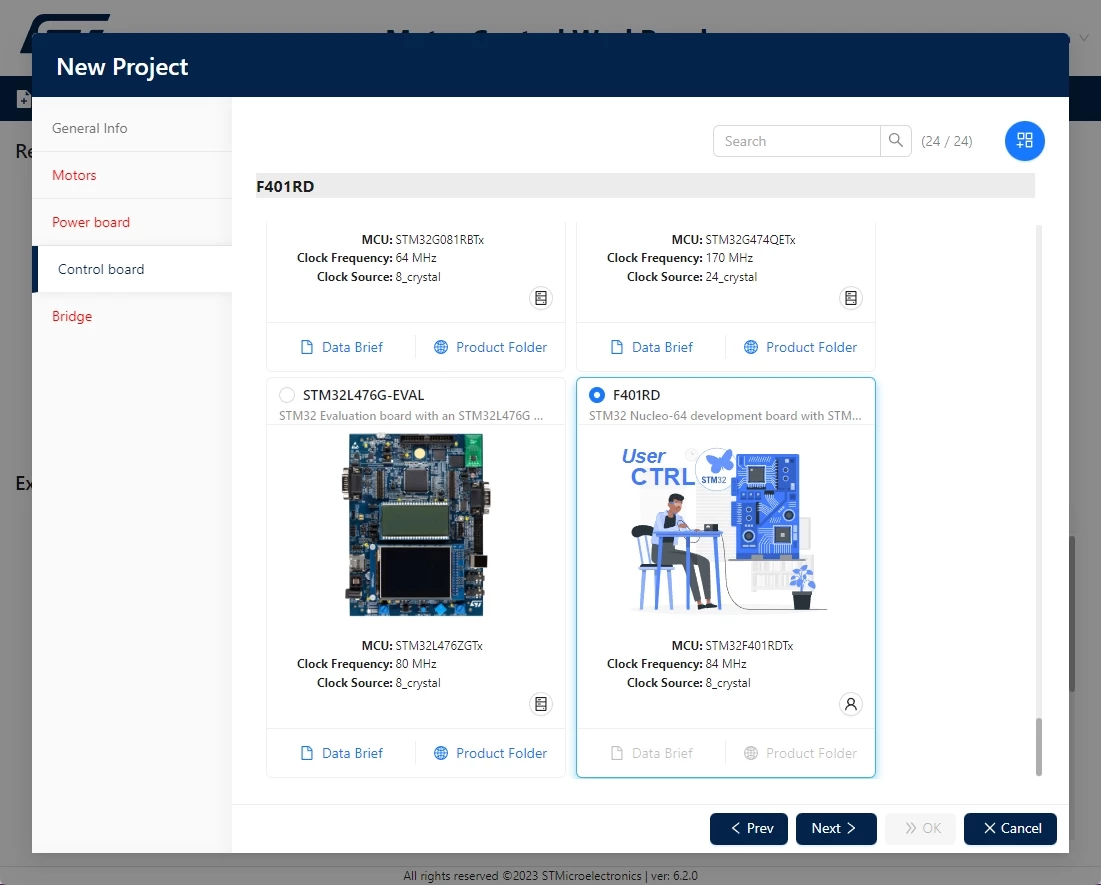This screenshot has height=885, width=1101.
Task: Click Data Brief document icon for STM32L476G-EVAL
Action: [x=307, y=753]
